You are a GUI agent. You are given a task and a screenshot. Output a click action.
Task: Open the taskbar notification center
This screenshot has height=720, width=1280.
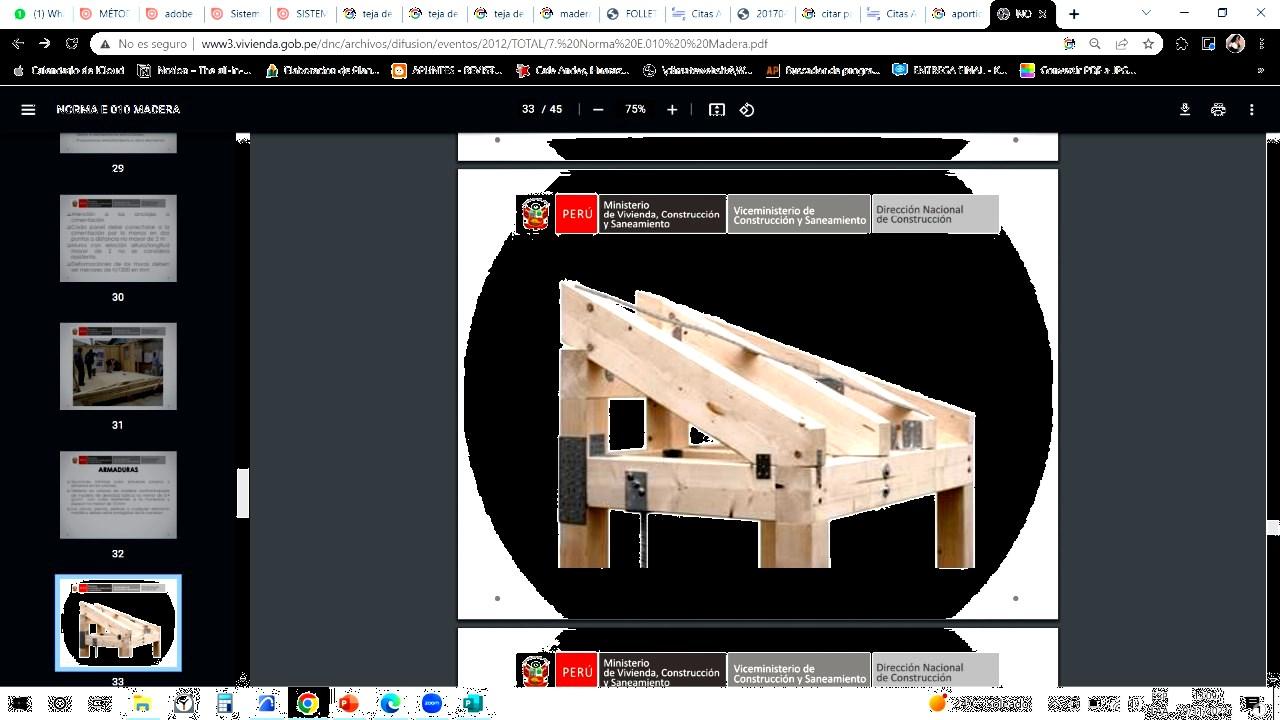pos(1251,704)
